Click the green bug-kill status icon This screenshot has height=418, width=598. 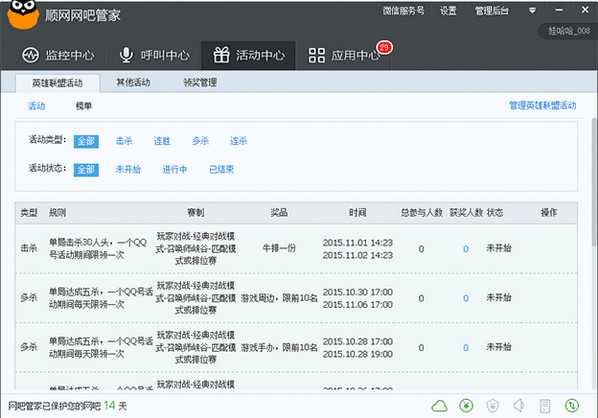click(466, 406)
